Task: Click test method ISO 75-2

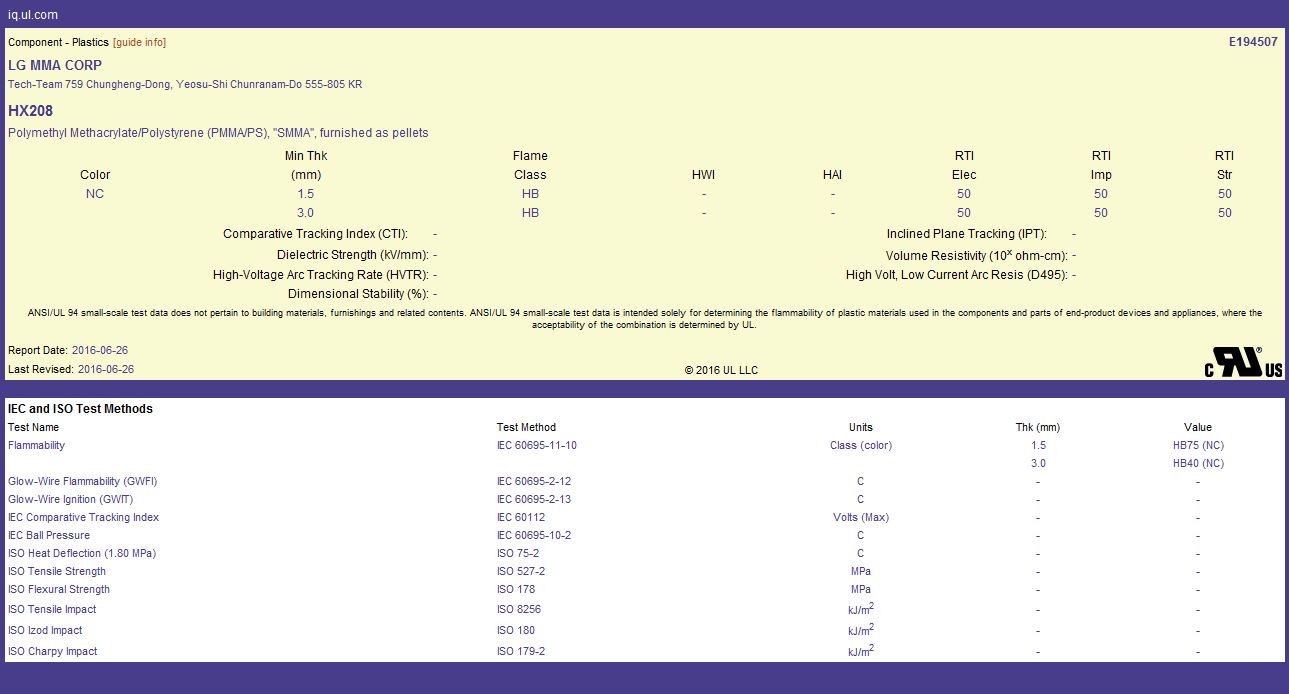Action: tap(518, 553)
